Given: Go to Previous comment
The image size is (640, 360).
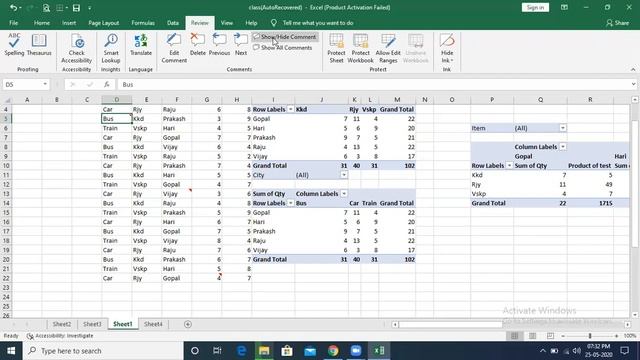Looking at the screenshot, I should click(219, 44).
